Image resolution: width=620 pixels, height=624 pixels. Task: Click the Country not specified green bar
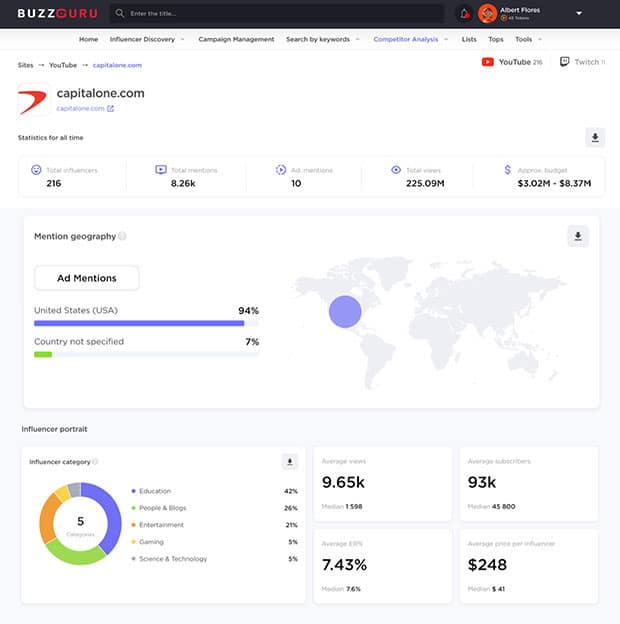click(x=43, y=355)
